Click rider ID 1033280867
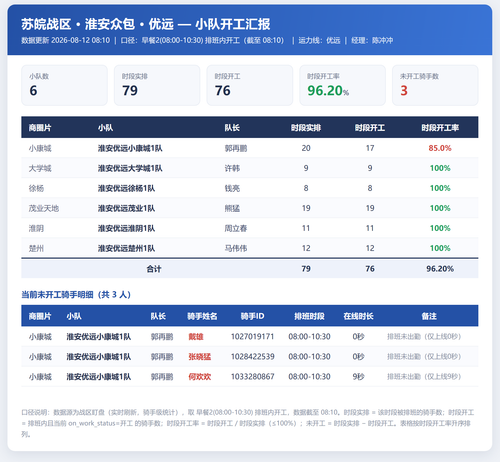 point(253,377)
